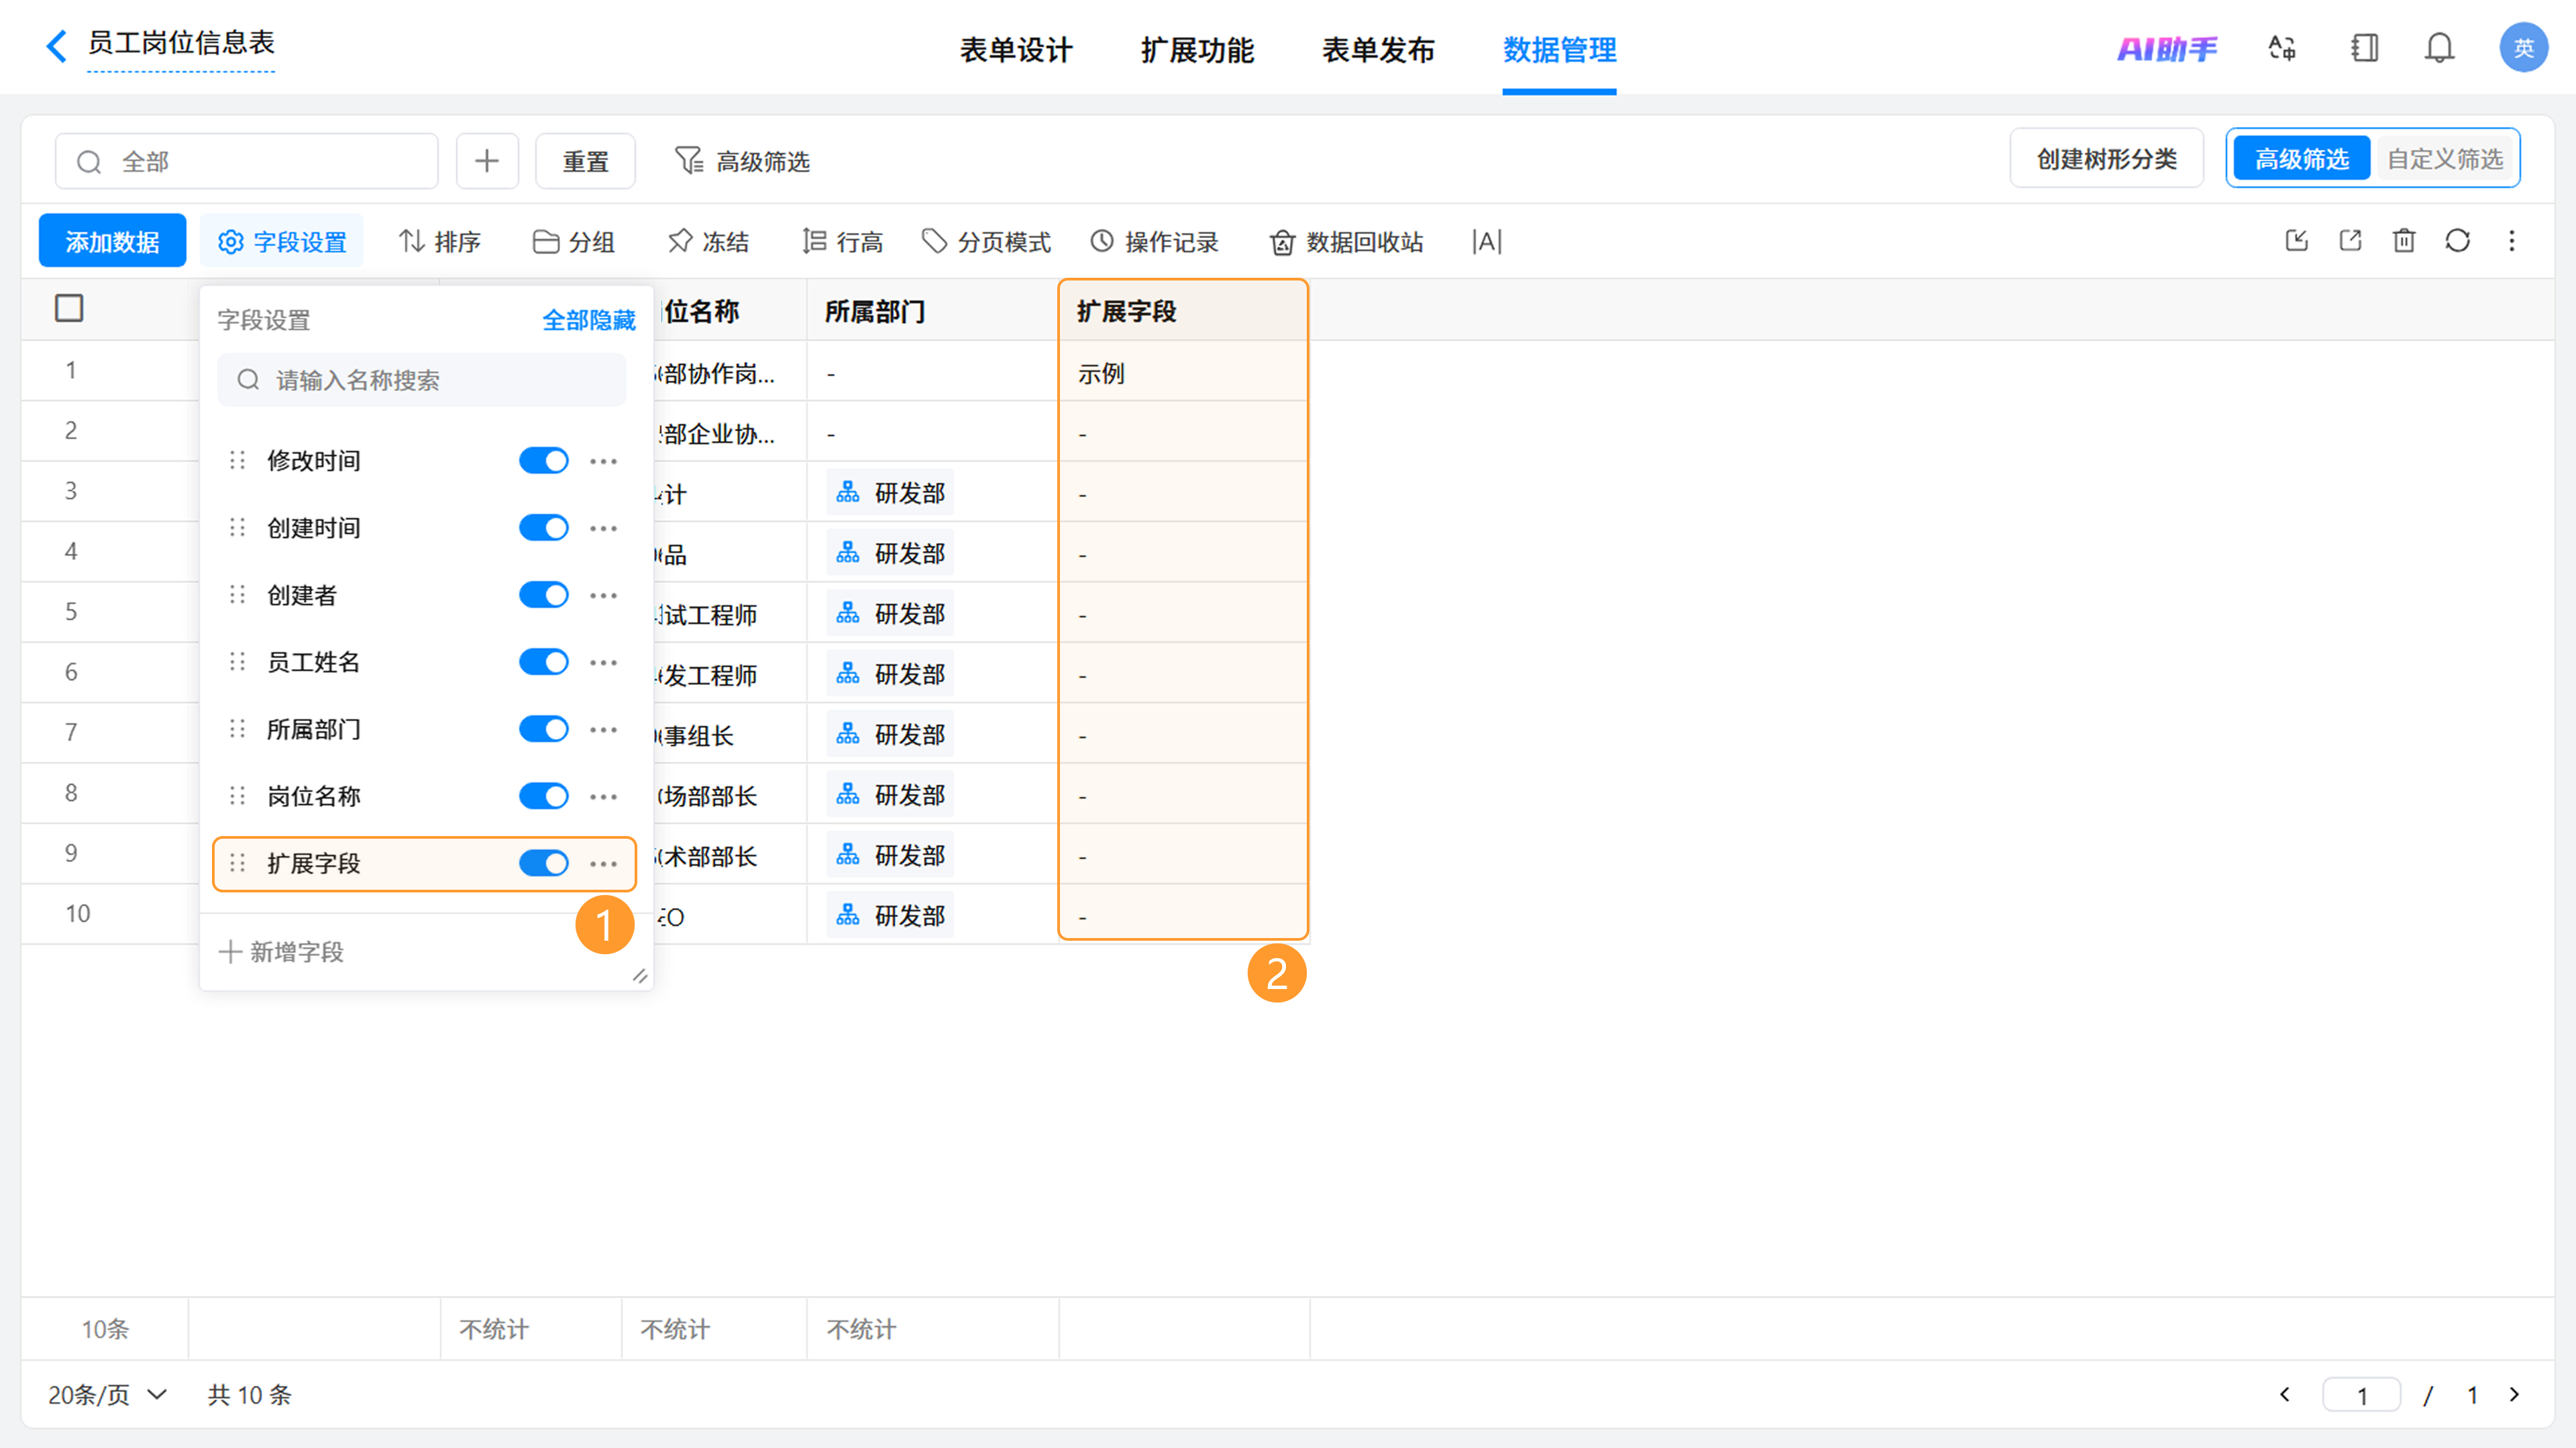Open 高级筛选 funnel filter

point(742,161)
